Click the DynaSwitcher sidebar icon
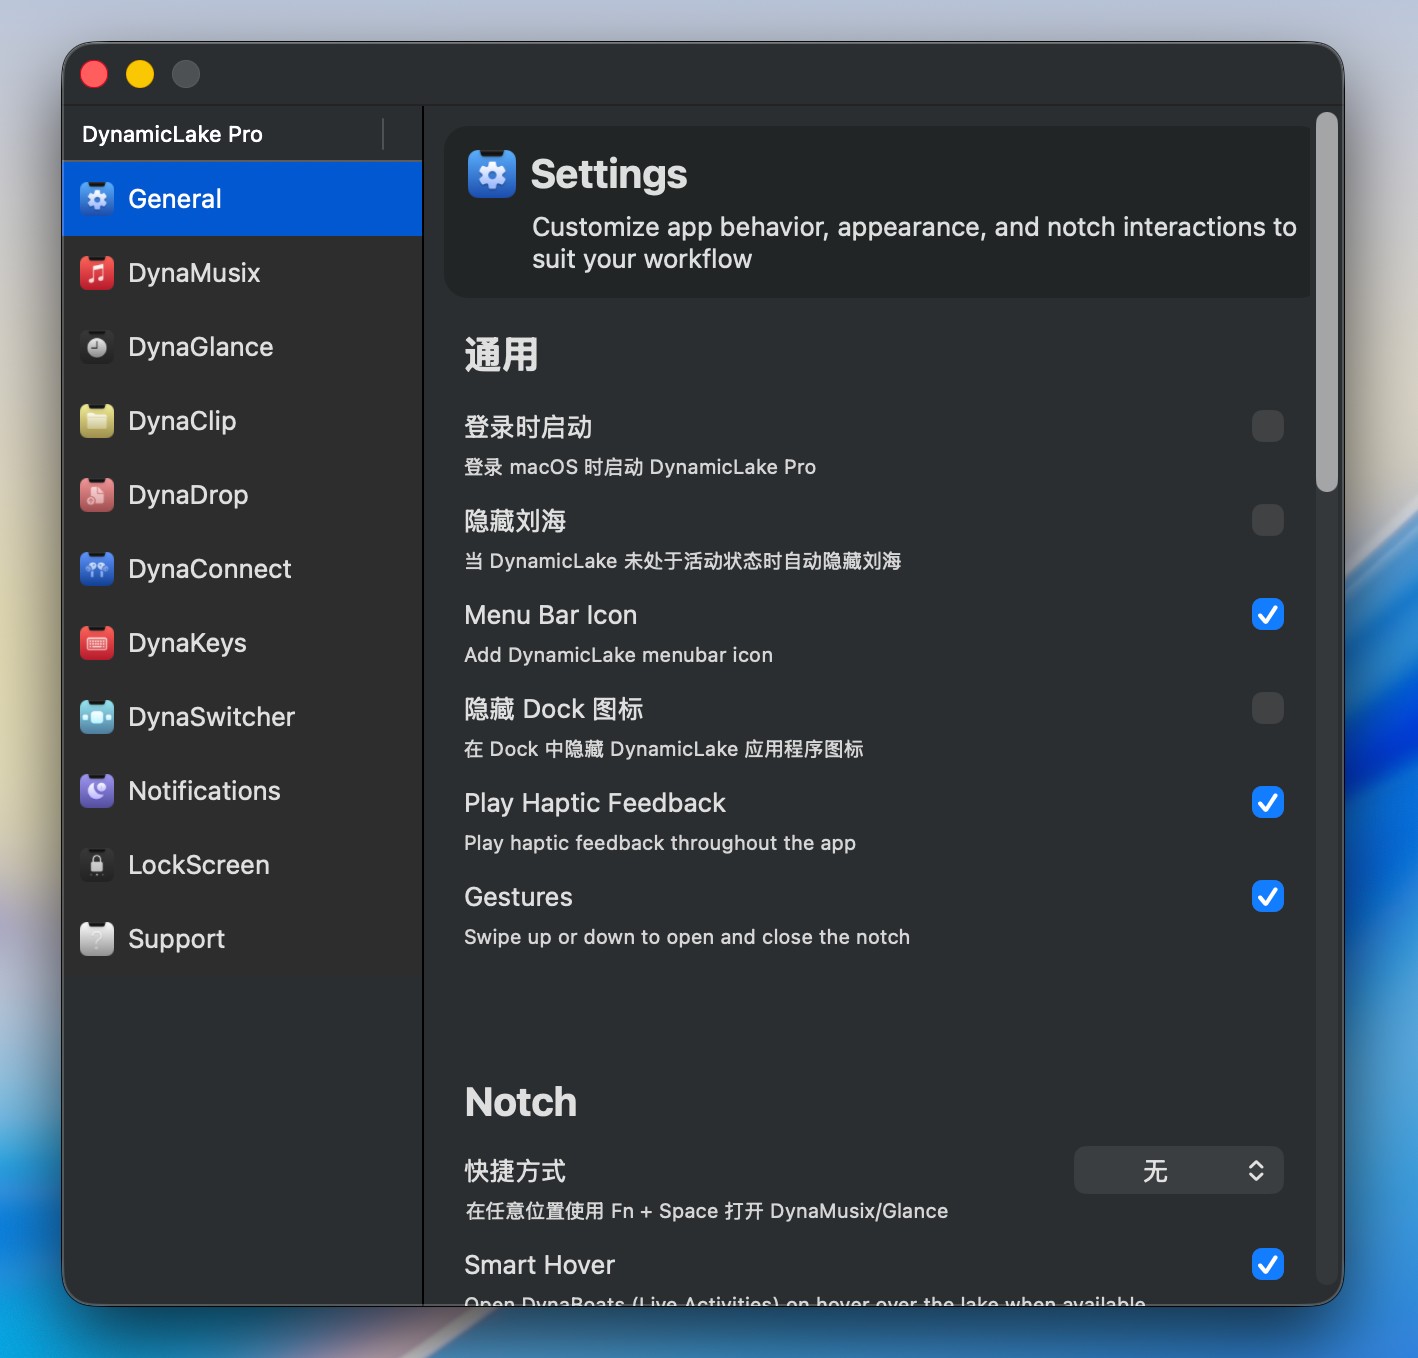This screenshot has width=1418, height=1358. (97, 717)
